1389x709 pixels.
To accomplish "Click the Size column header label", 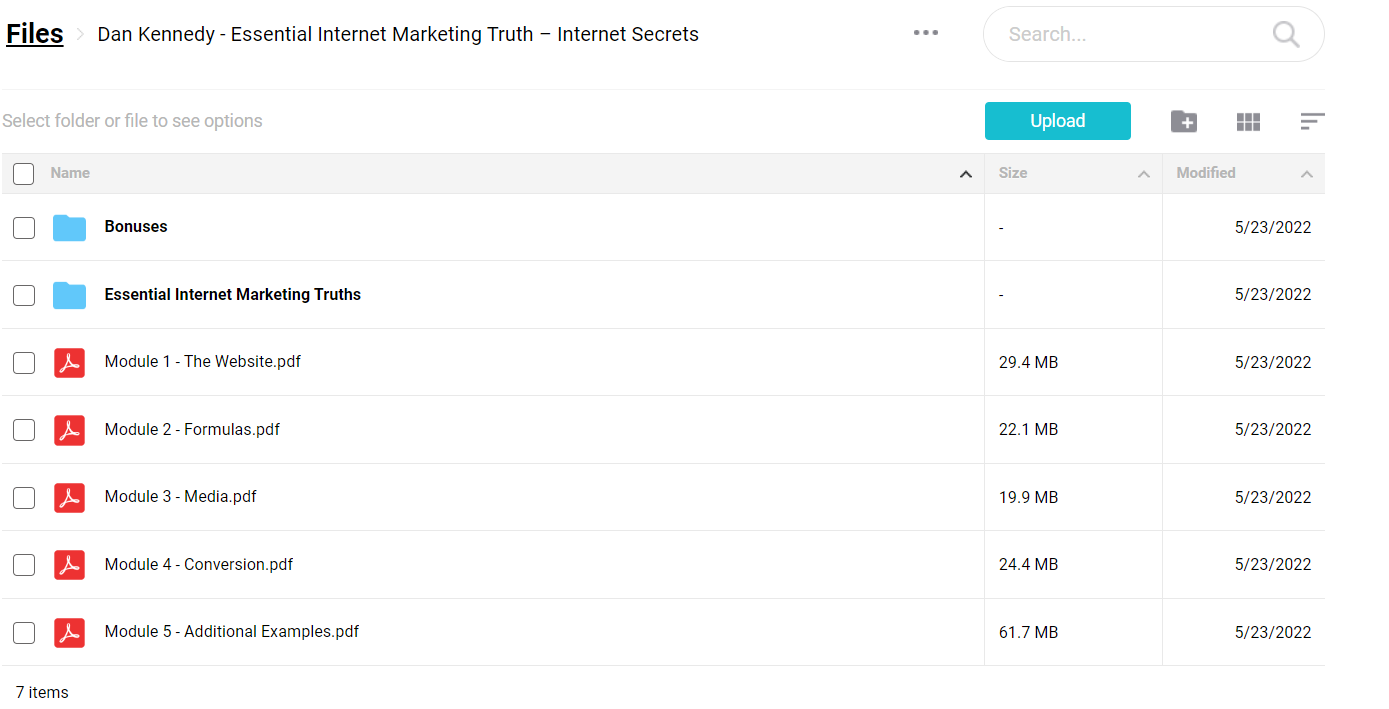I will click(x=1013, y=173).
